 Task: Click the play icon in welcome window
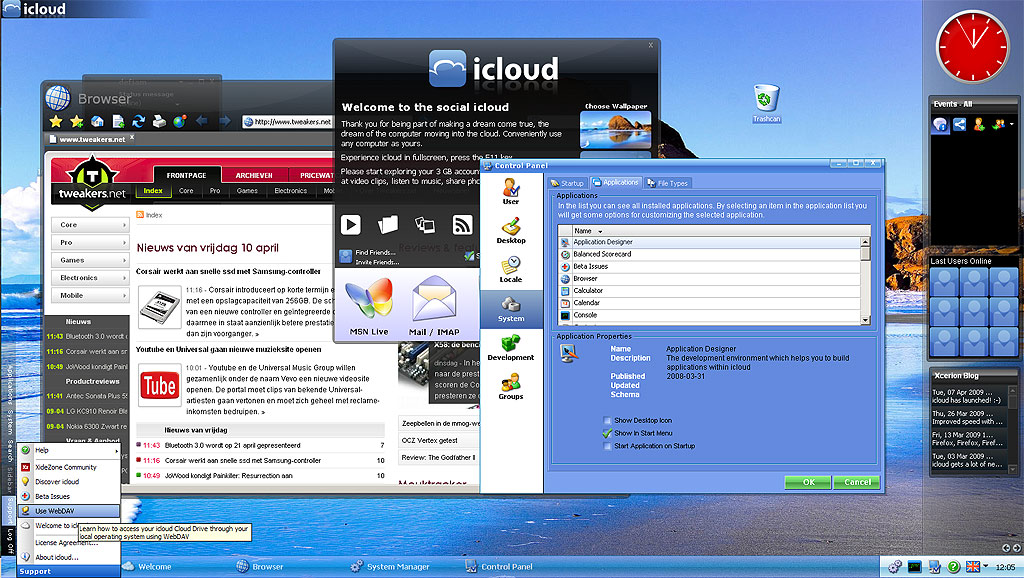(x=351, y=225)
